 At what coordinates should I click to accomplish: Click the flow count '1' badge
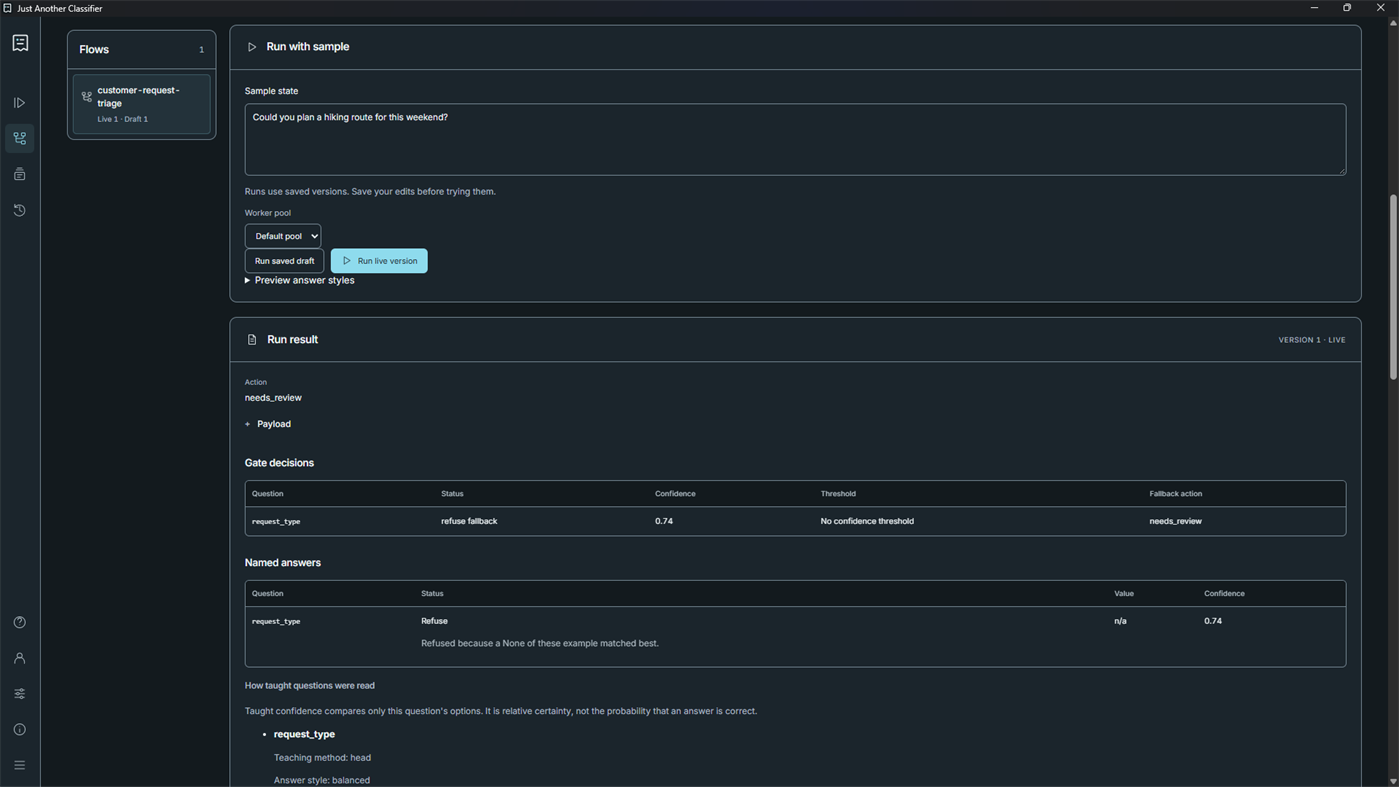coord(201,50)
